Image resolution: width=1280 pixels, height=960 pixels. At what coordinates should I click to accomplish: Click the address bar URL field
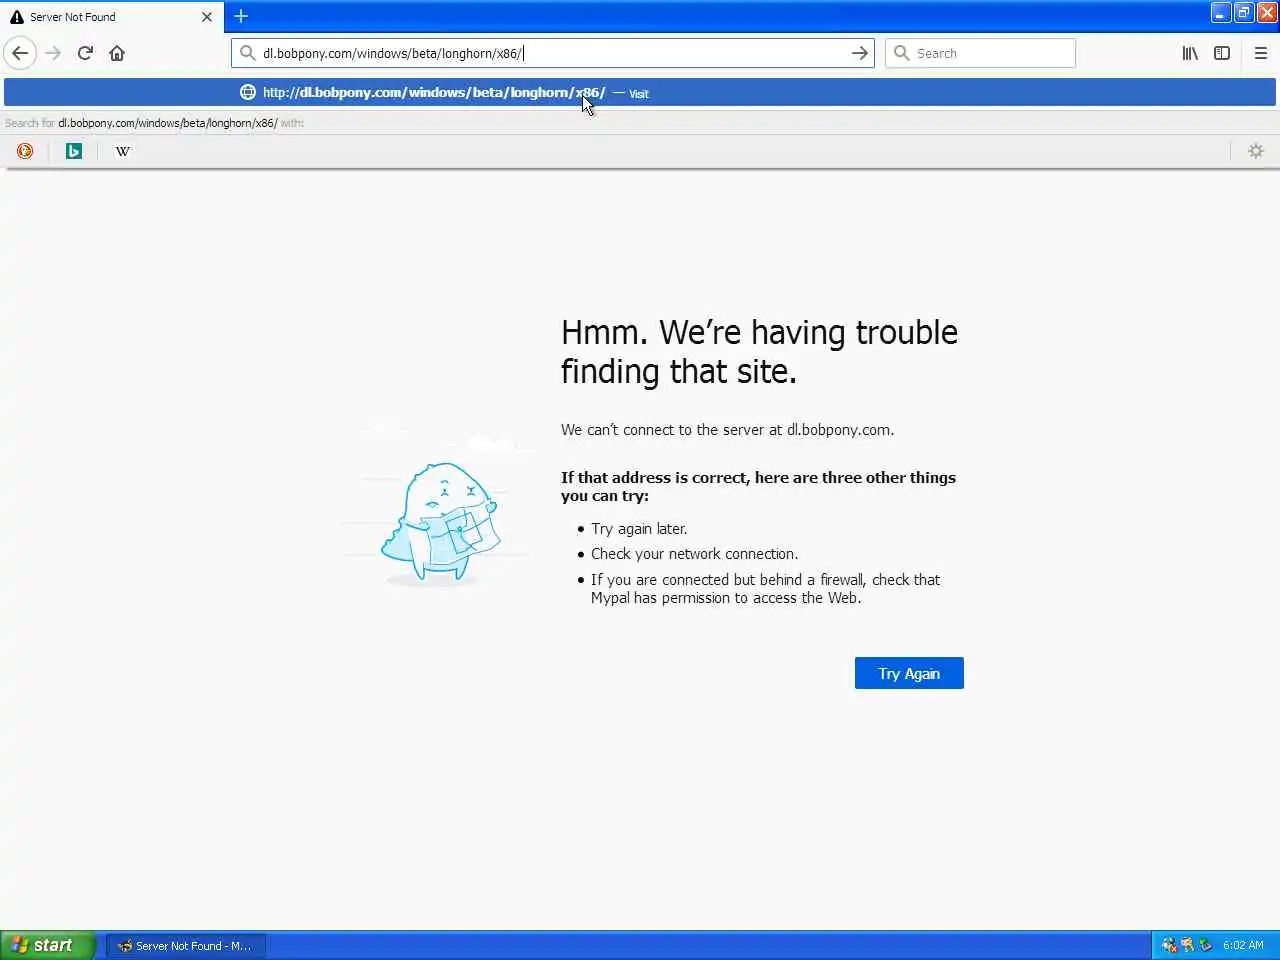tap(553, 53)
